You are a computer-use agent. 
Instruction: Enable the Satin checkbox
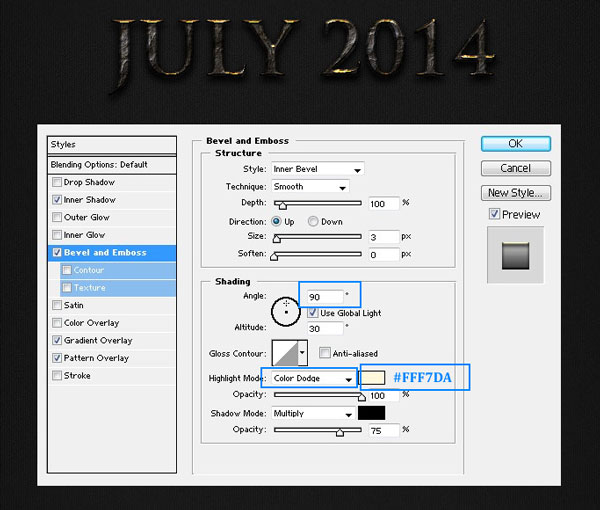57,305
